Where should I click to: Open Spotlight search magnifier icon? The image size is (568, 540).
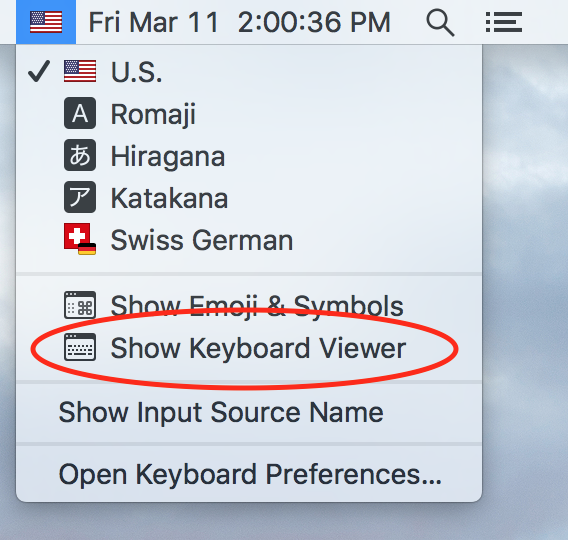pyautogui.click(x=440, y=23)
